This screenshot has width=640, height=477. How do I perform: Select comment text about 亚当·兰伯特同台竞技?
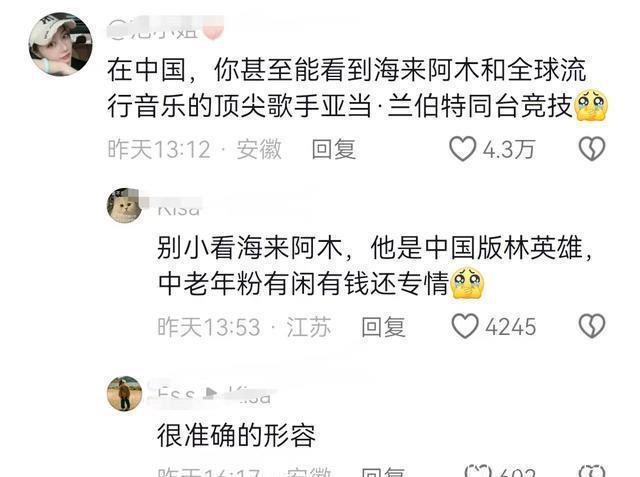[x=357, y=88]
